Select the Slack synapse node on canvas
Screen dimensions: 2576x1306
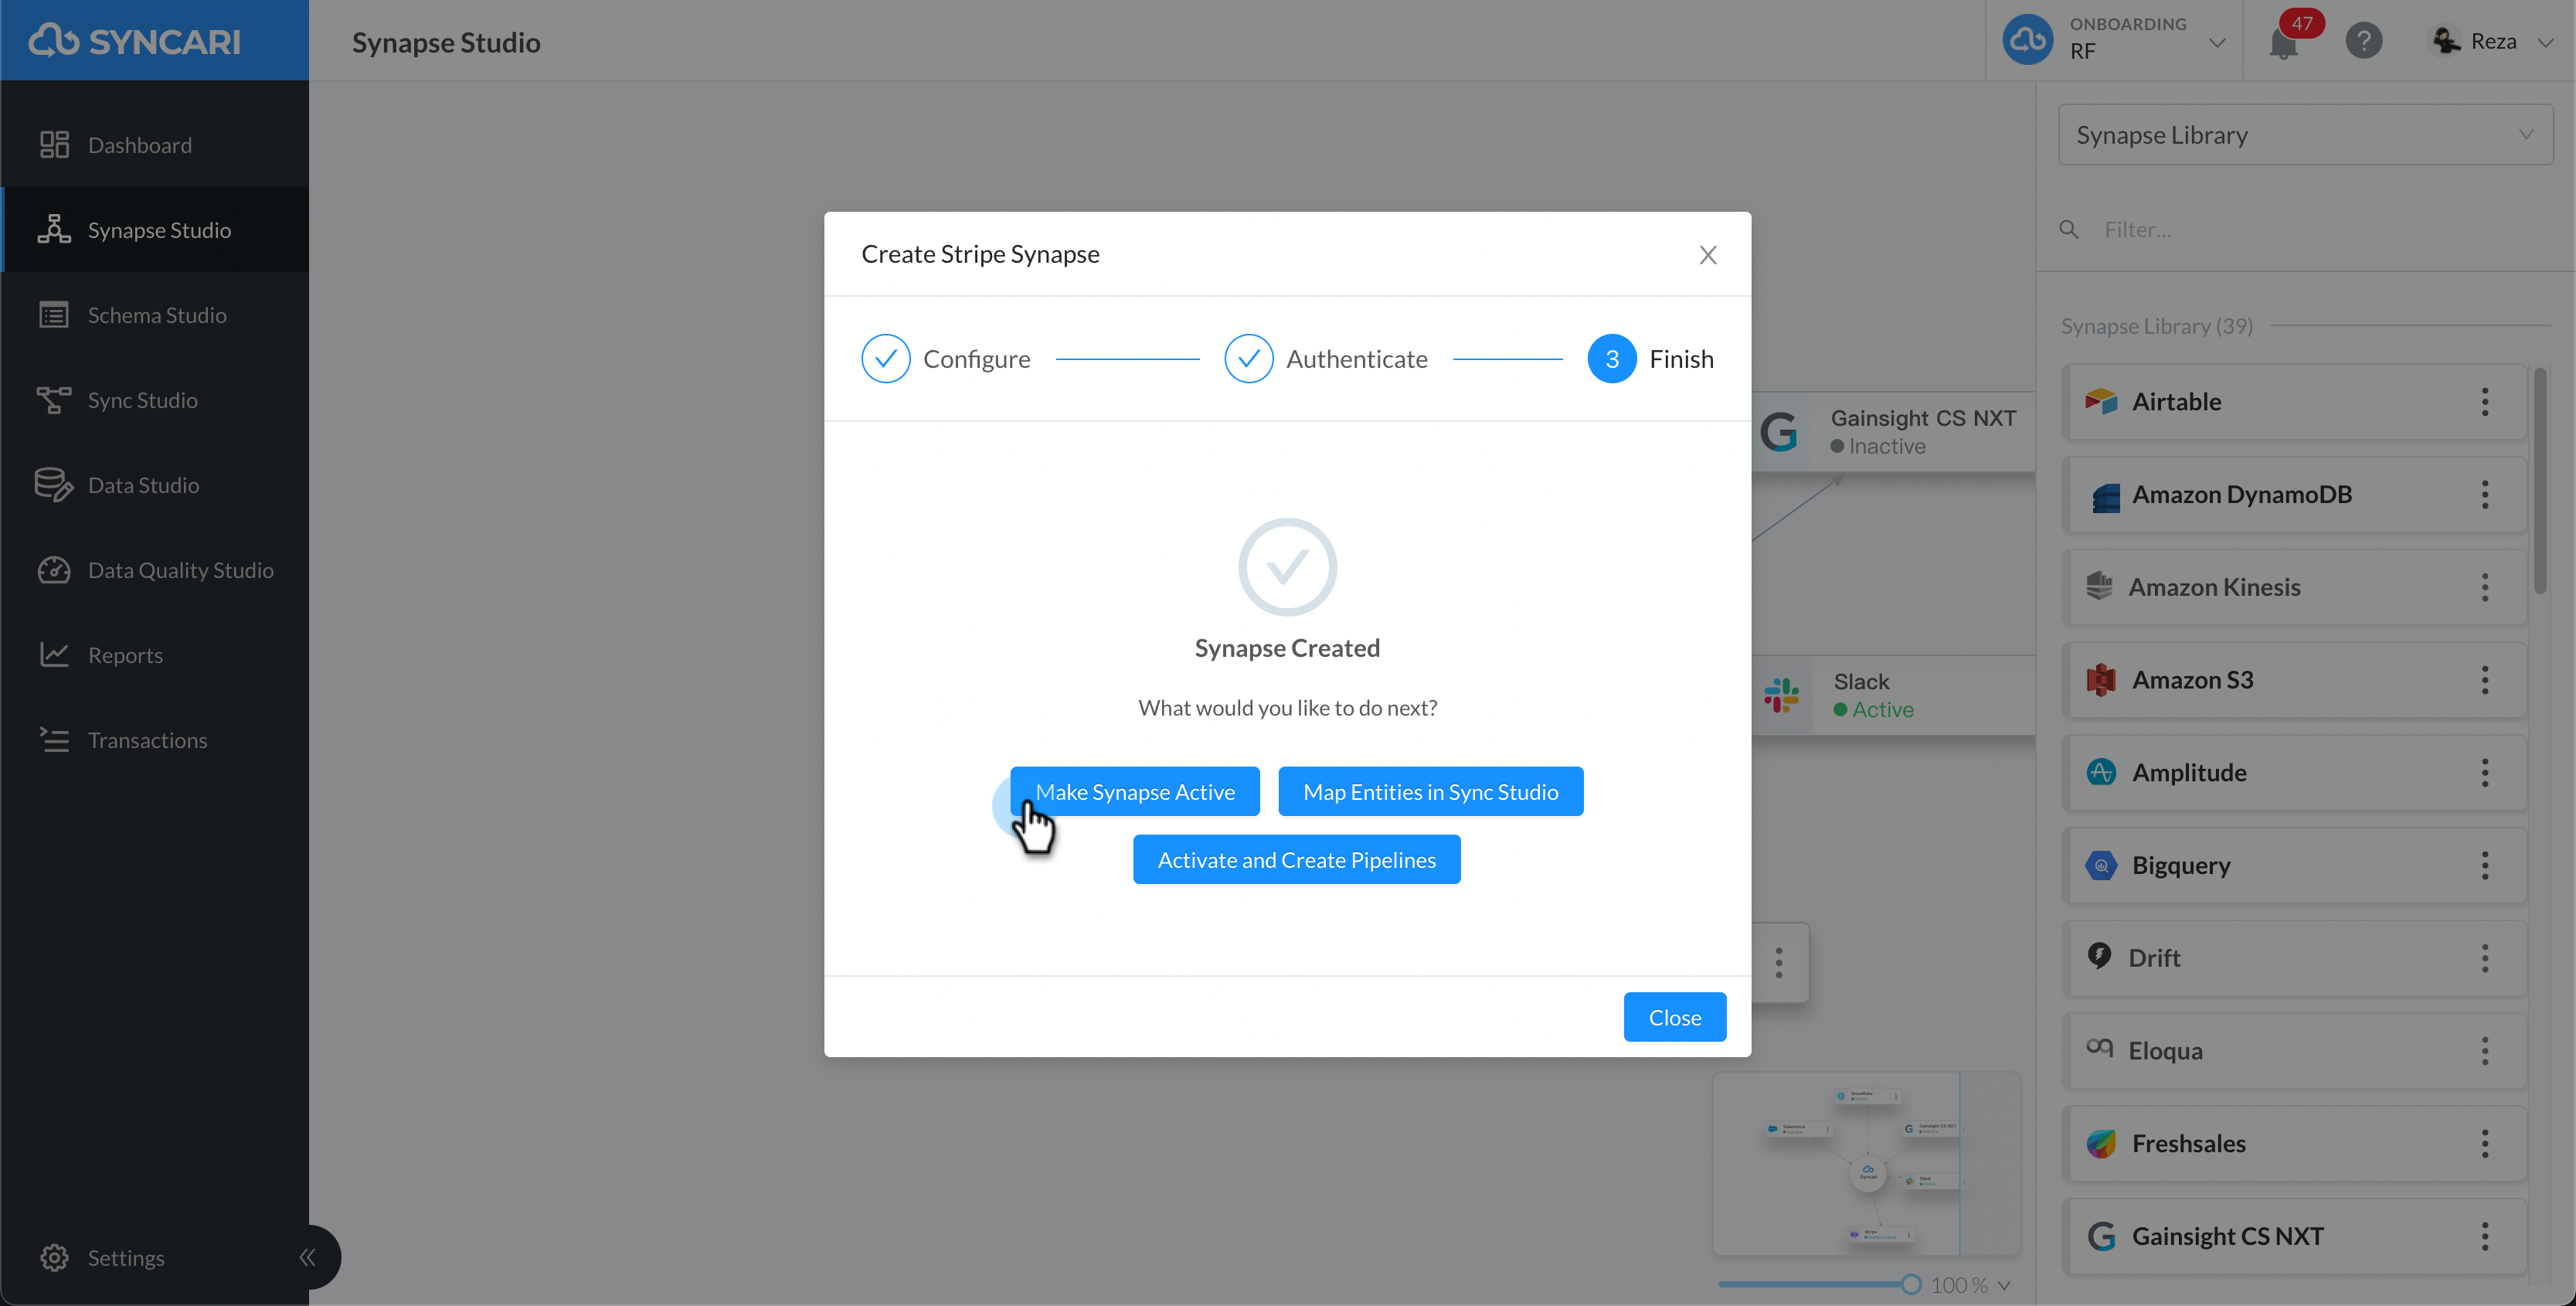(1894, 696)
